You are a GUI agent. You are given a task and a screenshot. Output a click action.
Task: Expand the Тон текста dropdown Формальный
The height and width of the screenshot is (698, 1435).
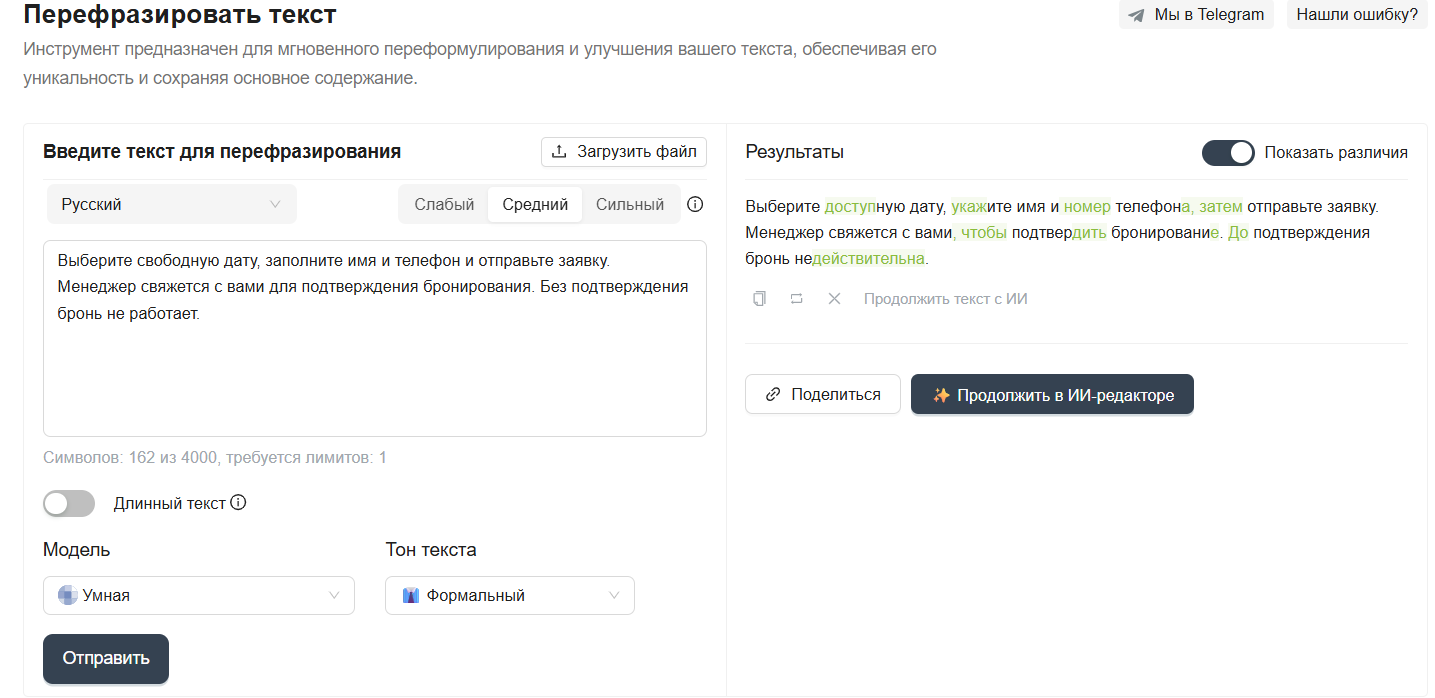point(510,595)
